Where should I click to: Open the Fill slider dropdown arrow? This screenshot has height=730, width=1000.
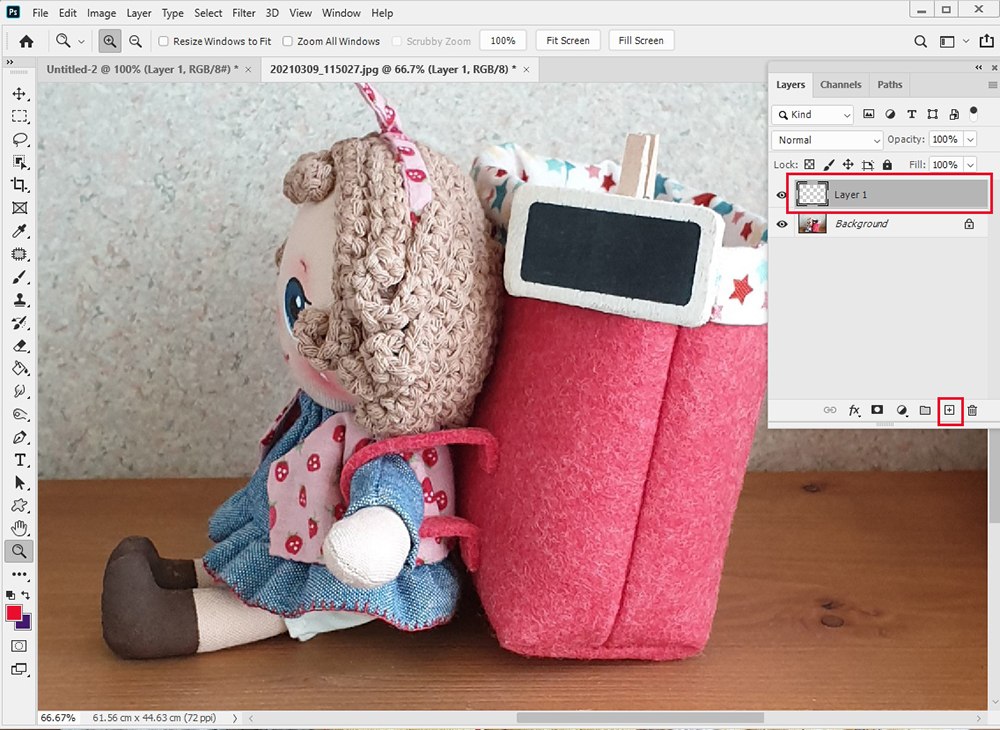point(970,164)
